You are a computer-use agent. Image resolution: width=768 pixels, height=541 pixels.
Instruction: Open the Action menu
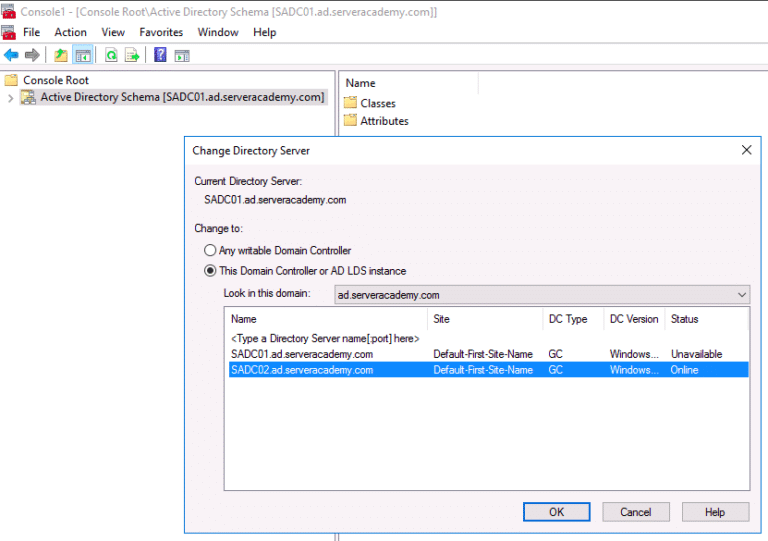point(70,32)
